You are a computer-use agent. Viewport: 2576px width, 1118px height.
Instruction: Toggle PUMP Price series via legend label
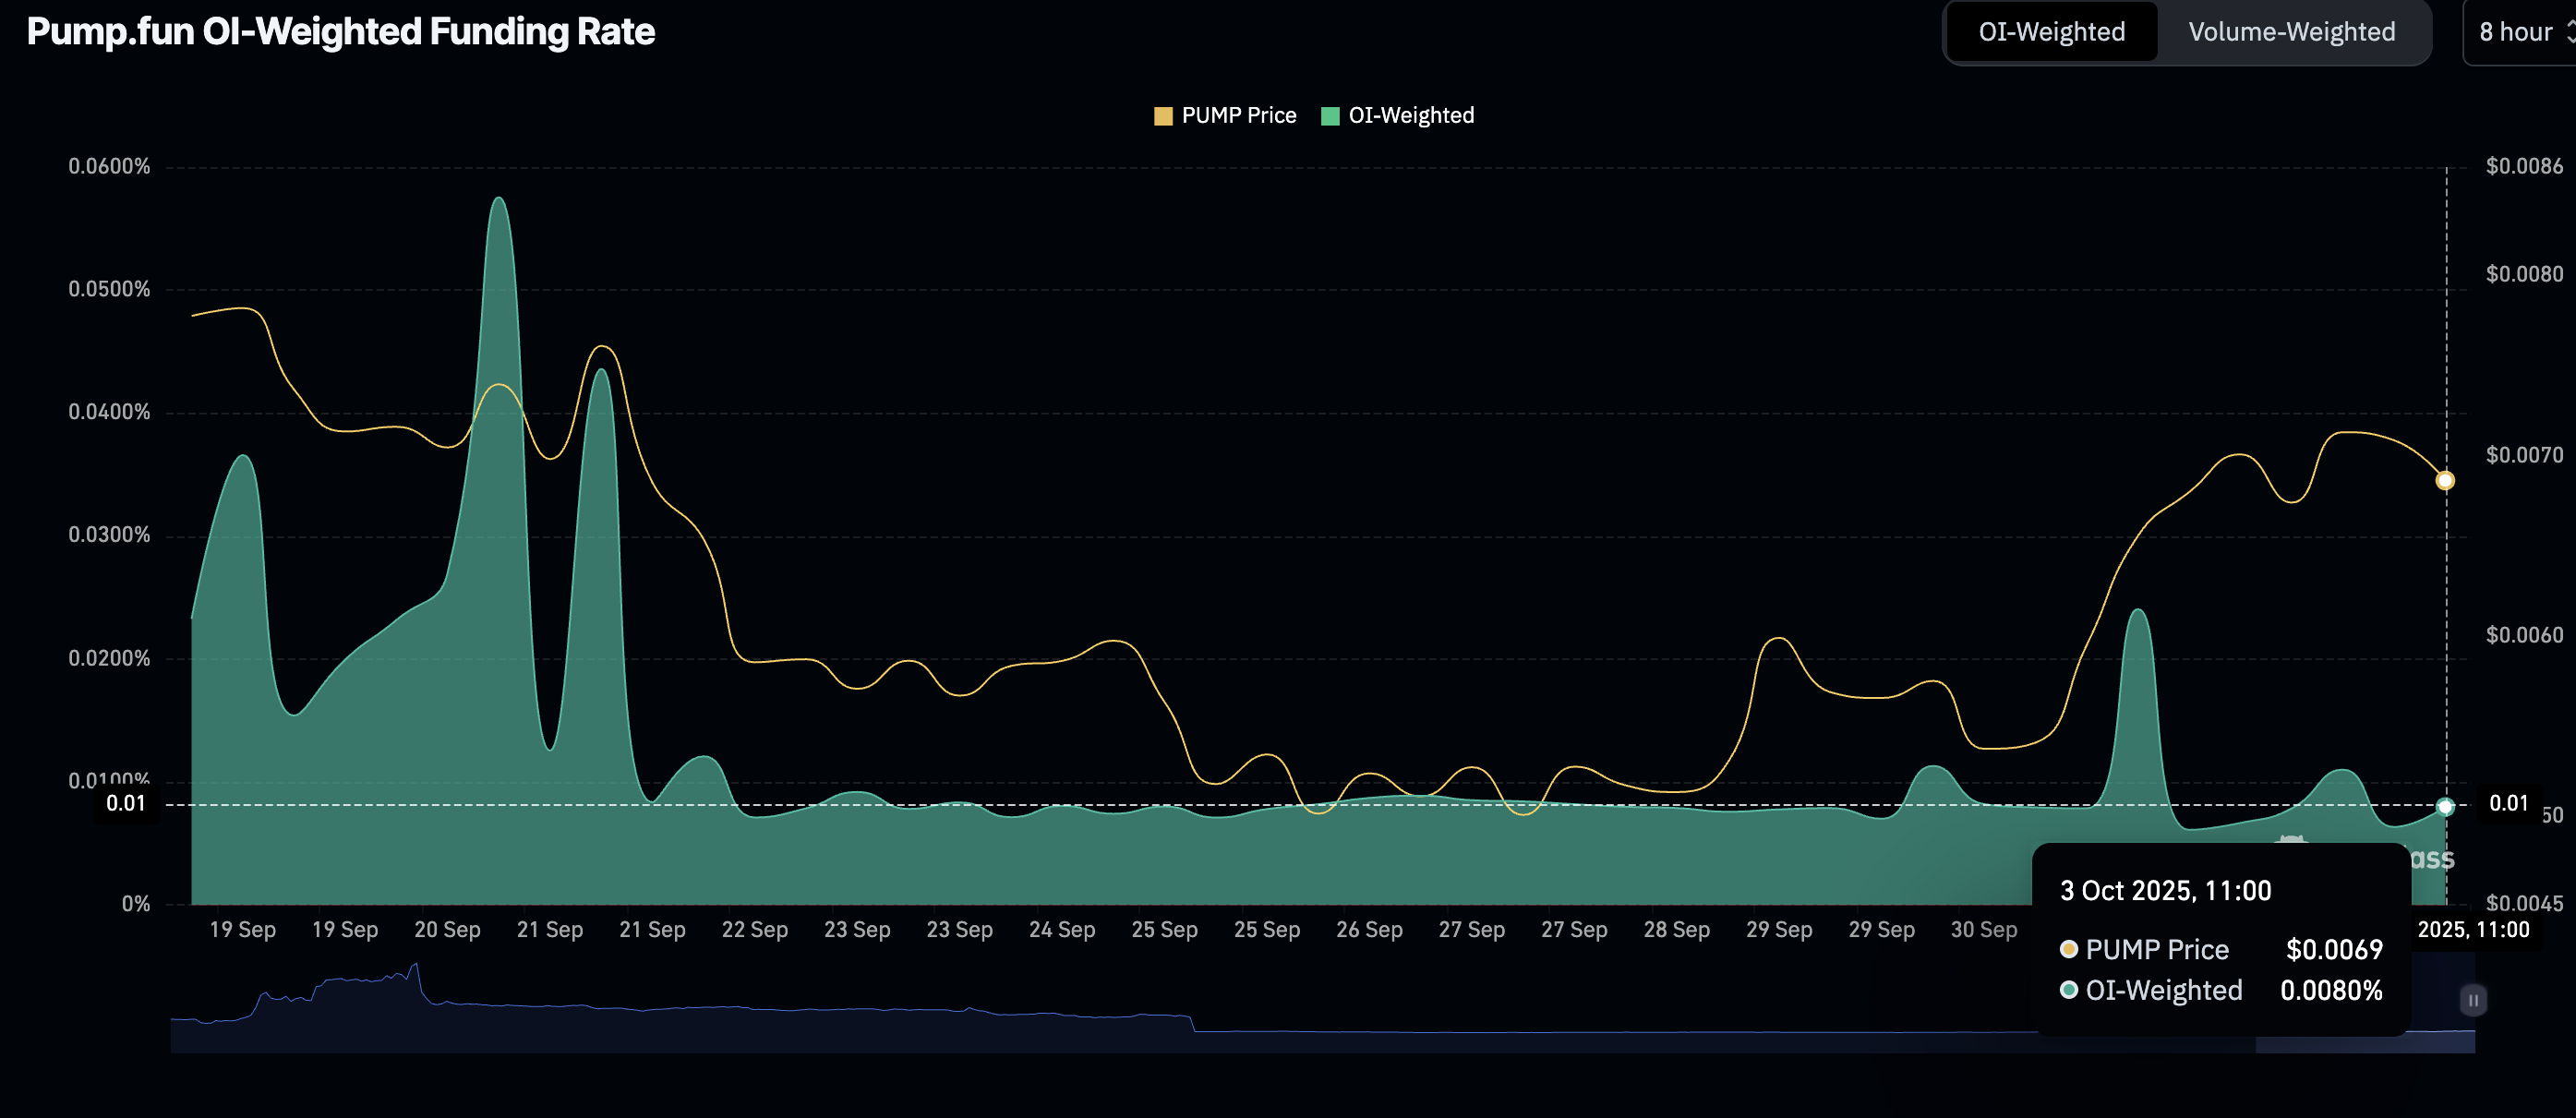pyautogui.click(x=1238, y=116)
